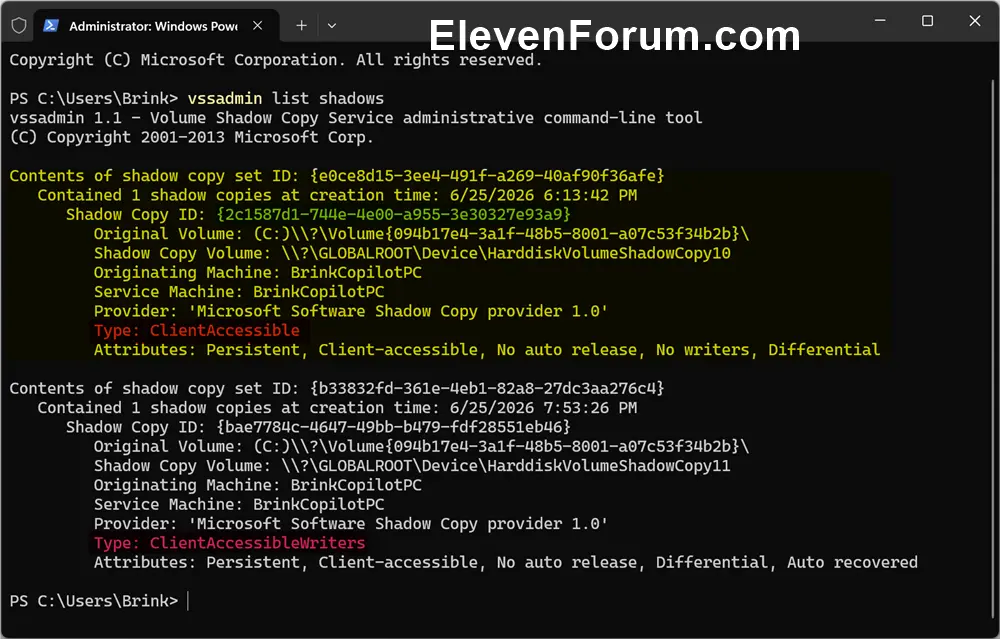Screen dimensions: 1000x639
Task: Click Shadow Copy Volume line ending HarddiskVolumeShadowCopy11
Action: 412,466
